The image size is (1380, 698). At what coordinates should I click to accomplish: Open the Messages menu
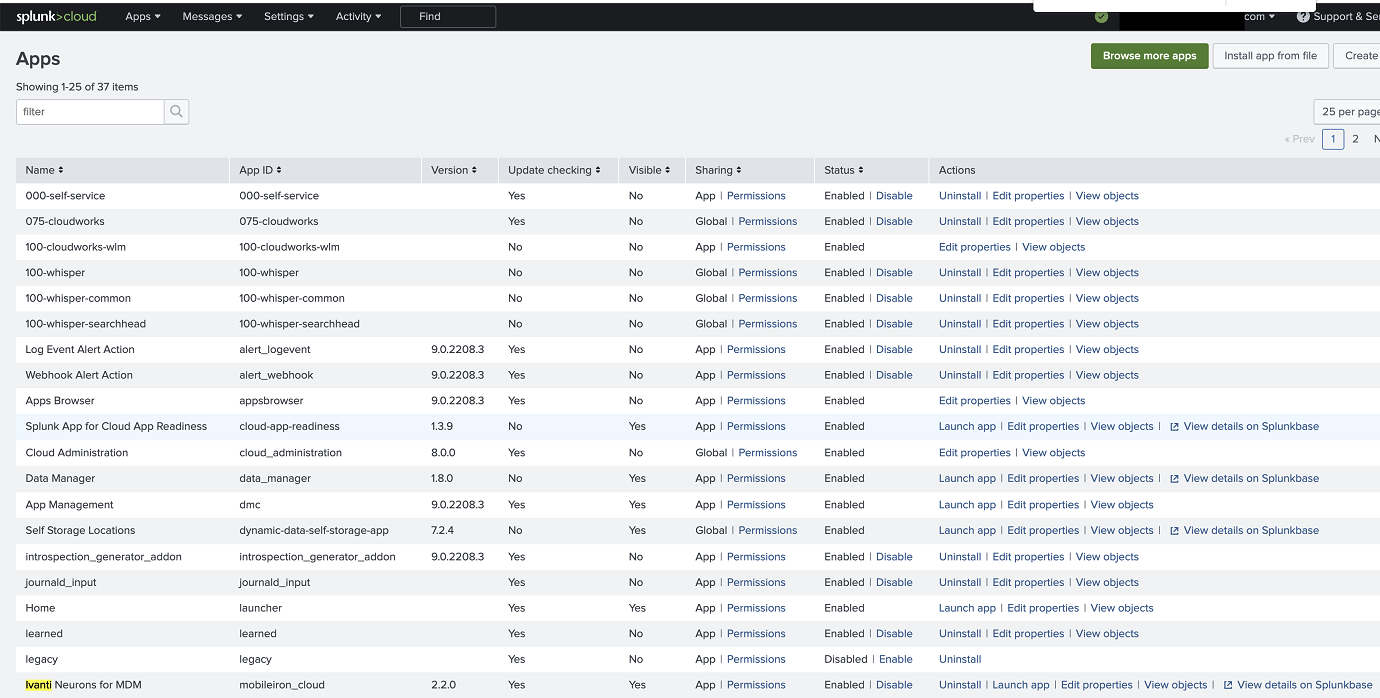[x=212, y=17]
